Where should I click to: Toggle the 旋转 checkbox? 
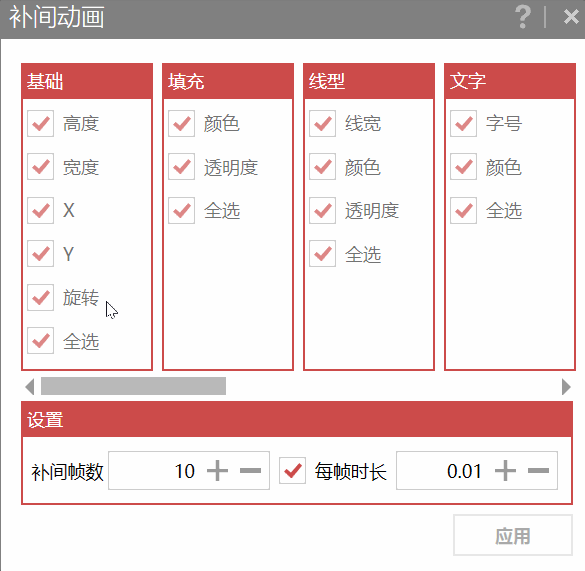click(41, 297)
